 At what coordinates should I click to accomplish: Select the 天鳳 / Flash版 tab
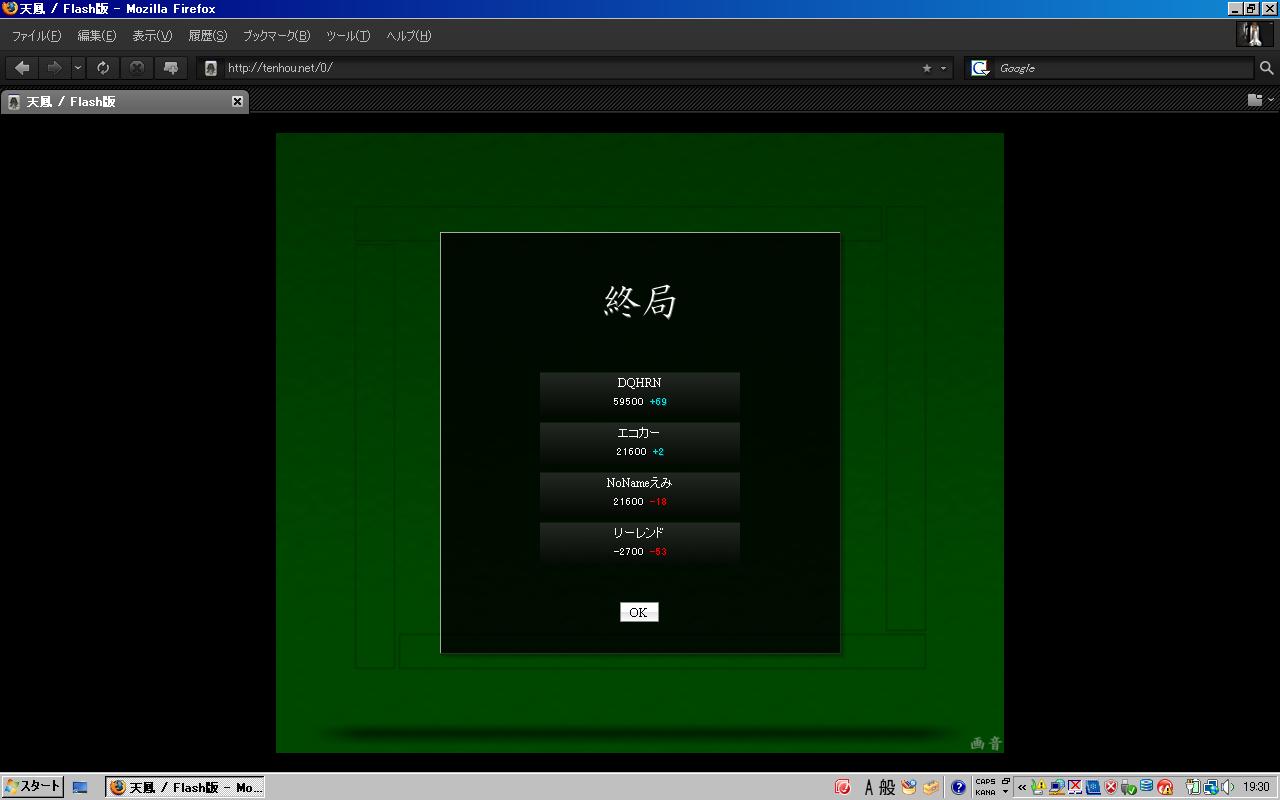[x=125, y=101]
